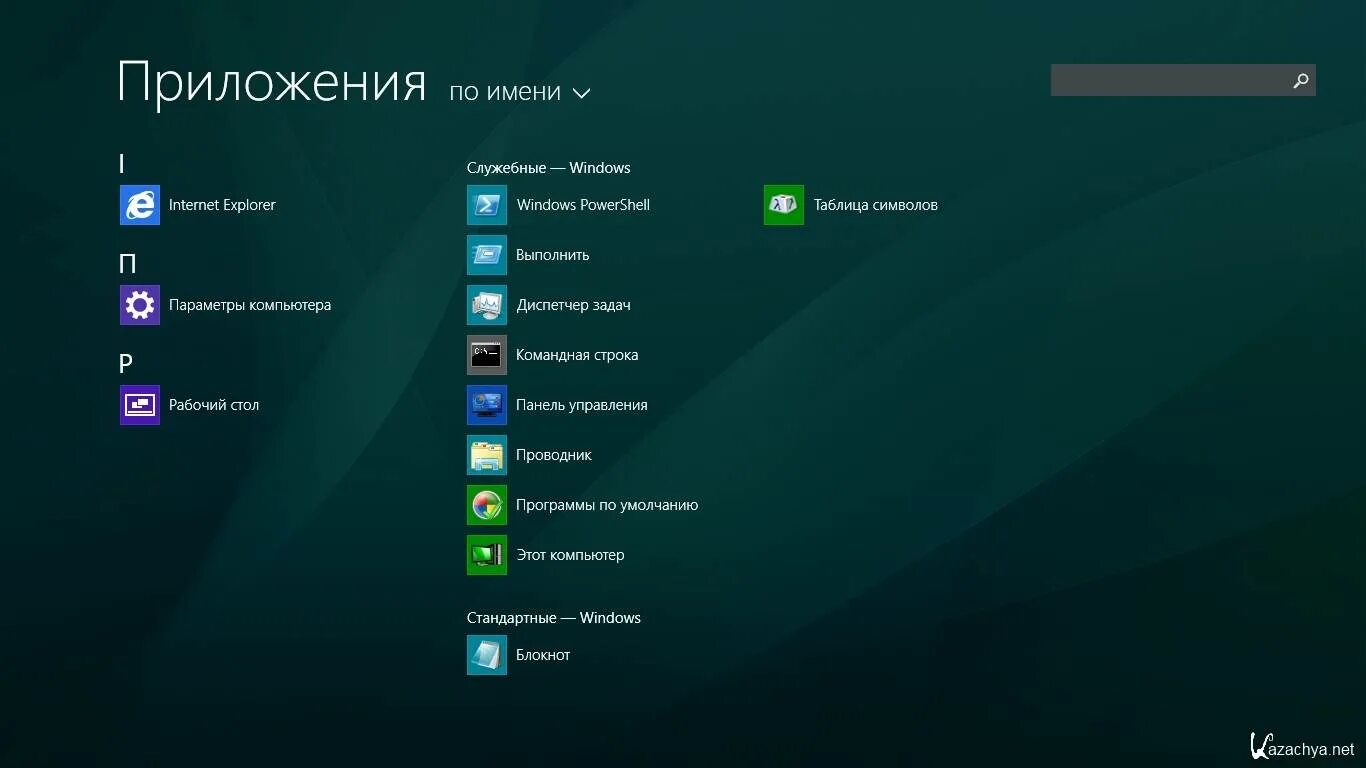Open the Панель управления icon
Screen dimensions: 1366x768
click(x=487, y=405)
